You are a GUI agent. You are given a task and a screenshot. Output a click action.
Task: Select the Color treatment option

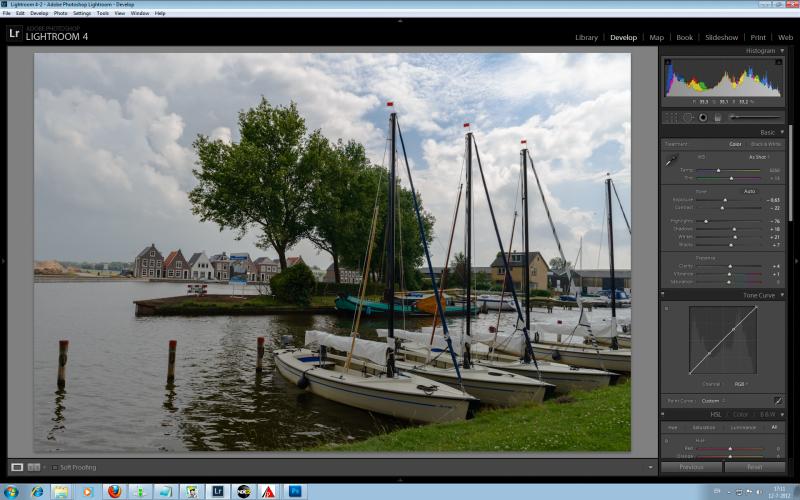click(735, 144)
